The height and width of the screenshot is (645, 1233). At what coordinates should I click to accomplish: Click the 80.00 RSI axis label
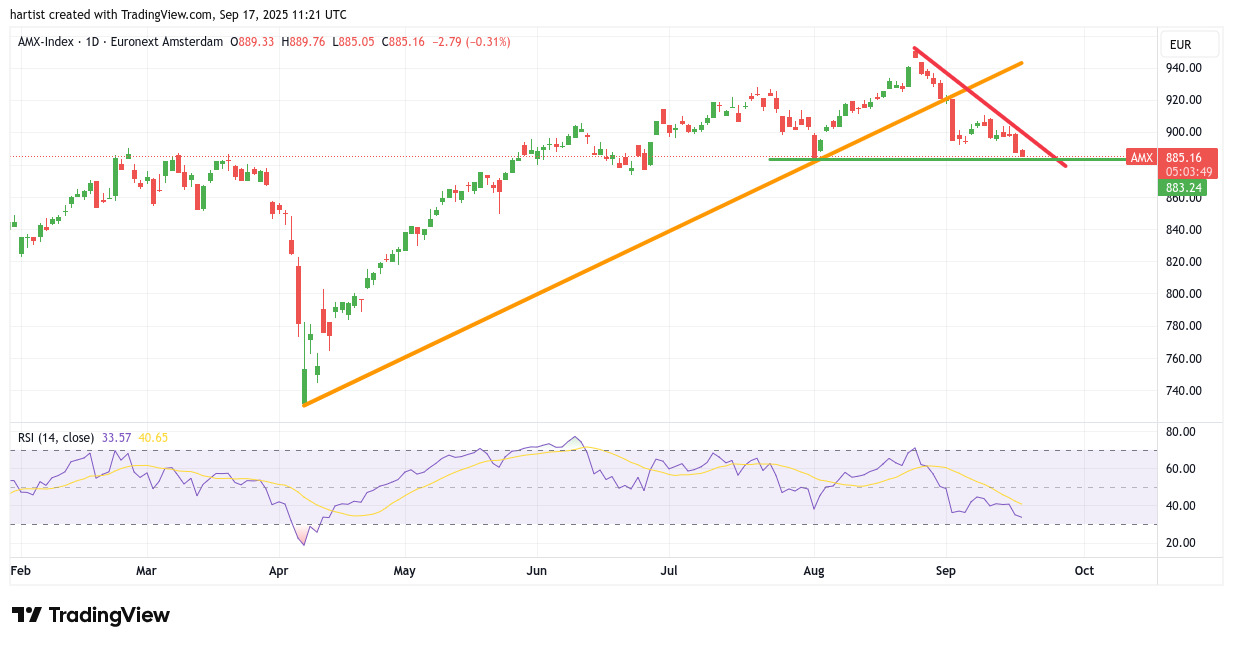click(1180, 432)
